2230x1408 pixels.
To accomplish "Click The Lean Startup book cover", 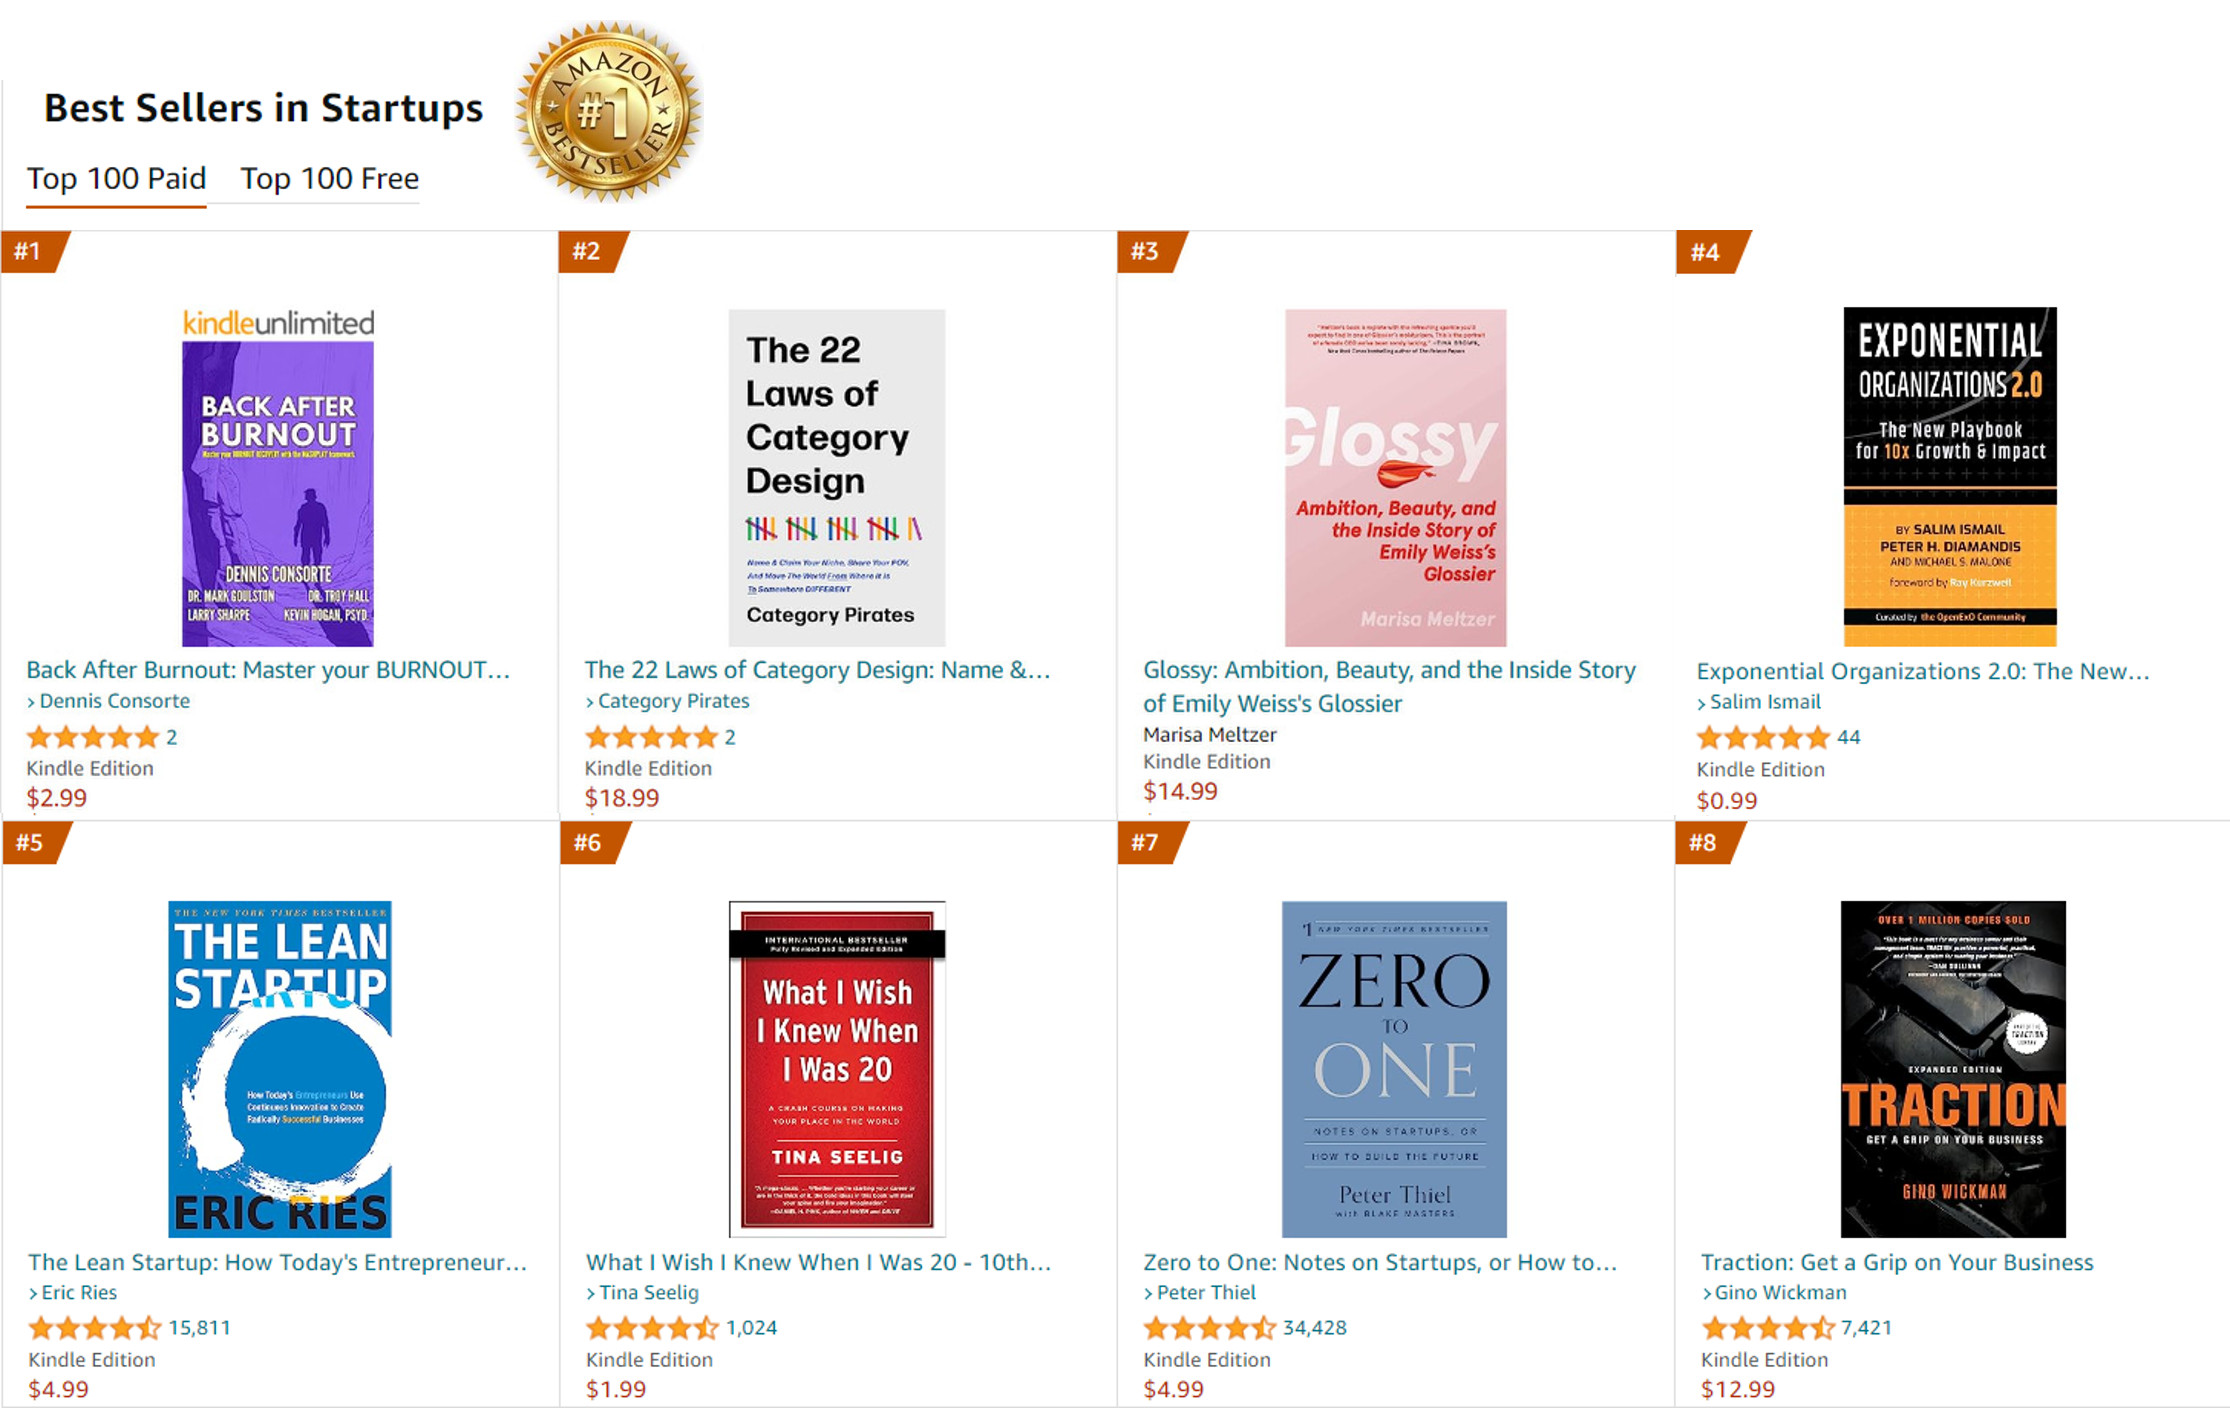I will coord(280,1069).
